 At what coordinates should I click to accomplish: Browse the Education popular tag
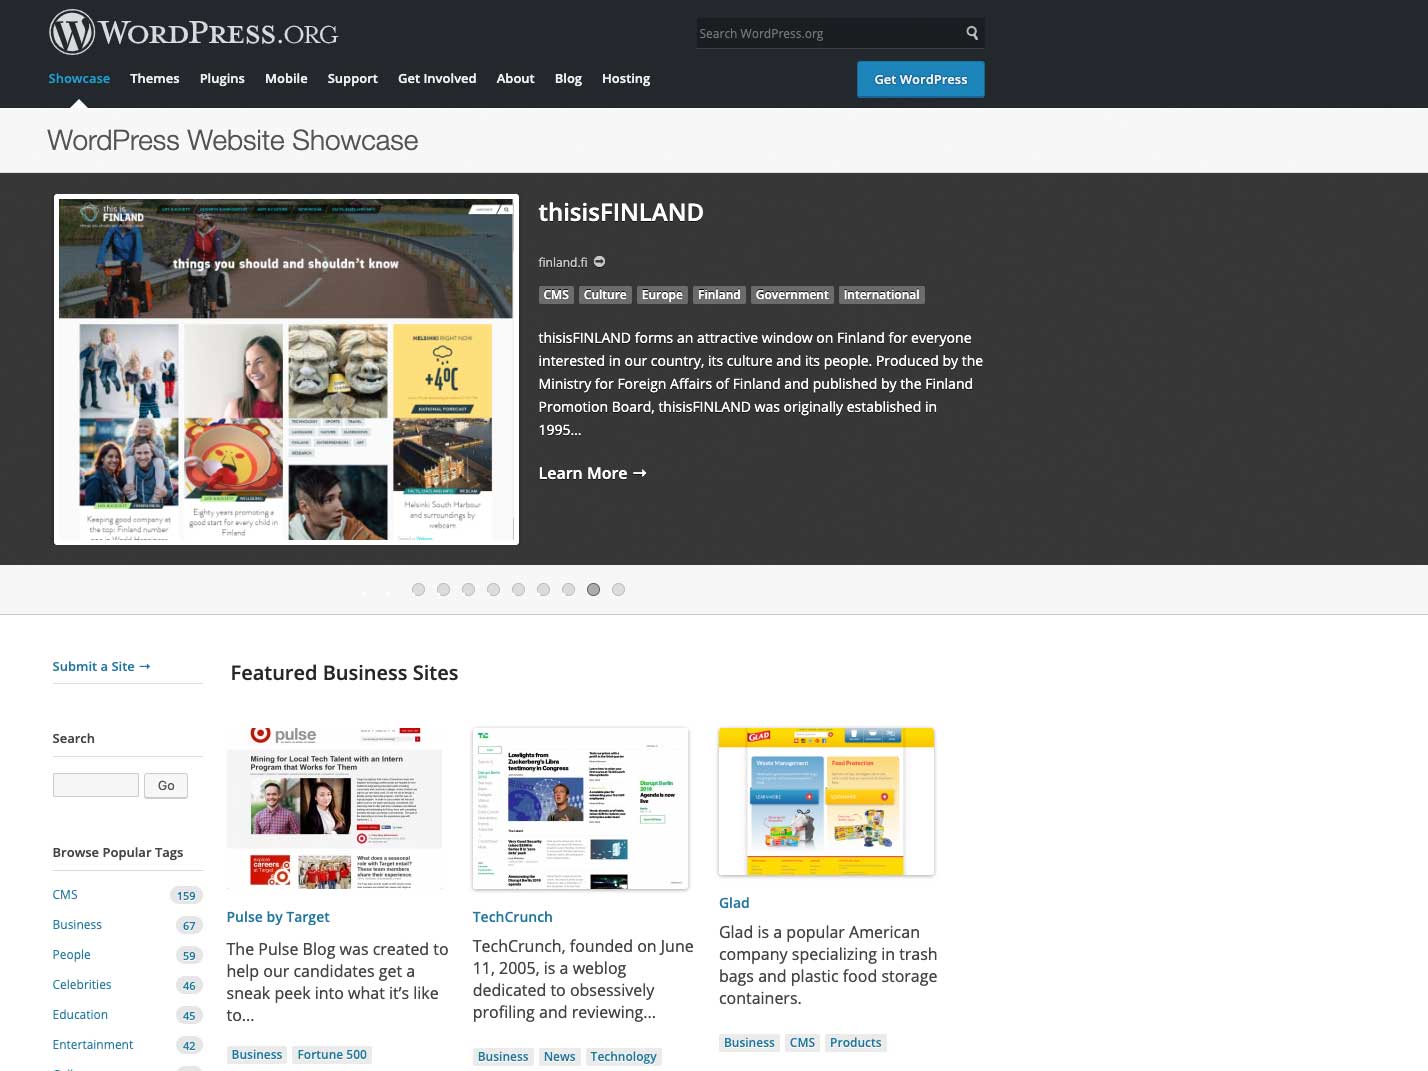click(80, 1015)
